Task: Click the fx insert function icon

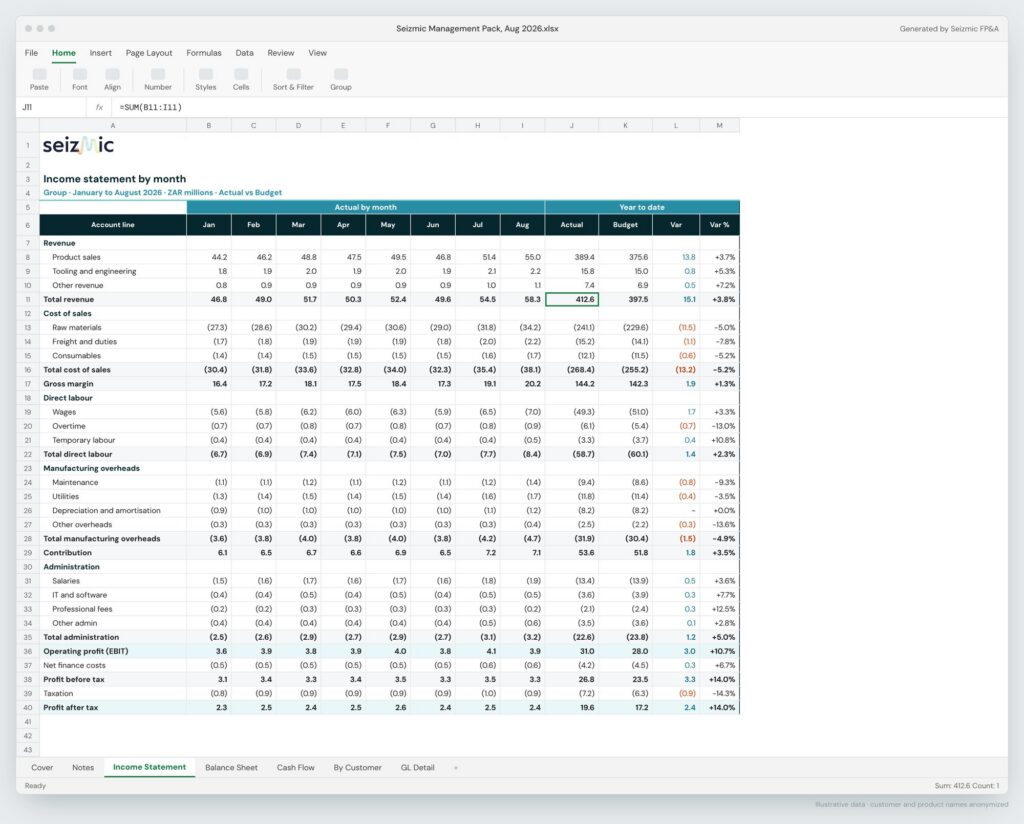Action: pos(99,107)
